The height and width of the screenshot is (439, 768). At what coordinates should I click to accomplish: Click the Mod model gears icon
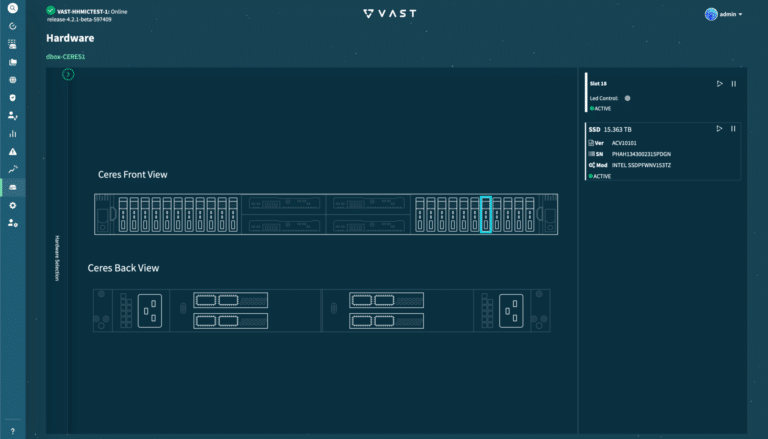[592, 165]
